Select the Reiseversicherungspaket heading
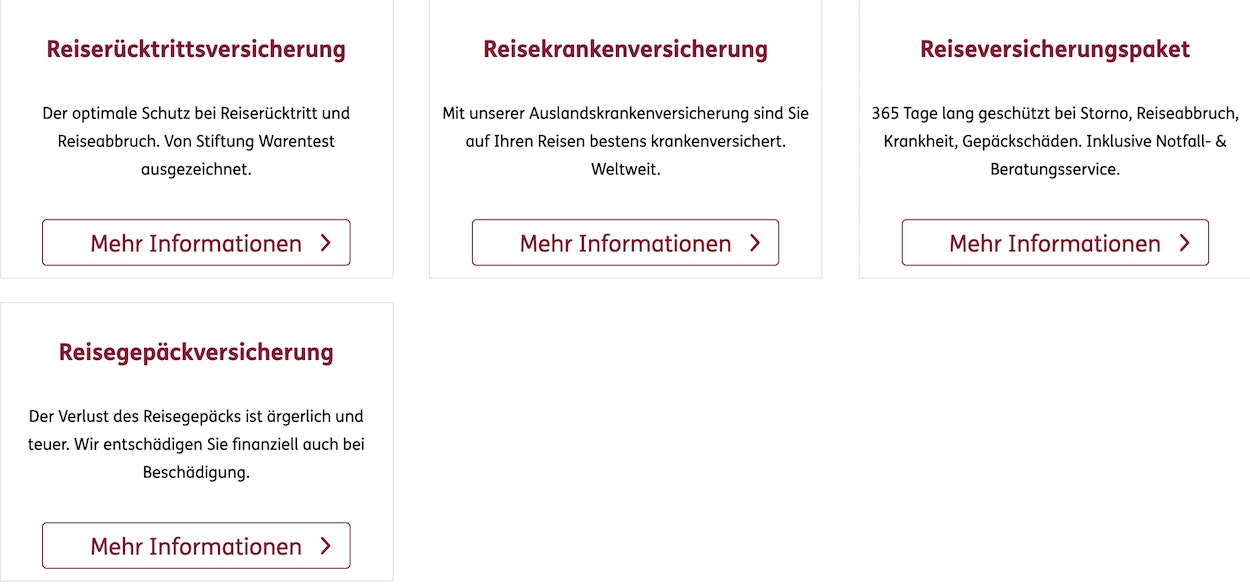This screenshot has height=584, width=1250. [1055, 49]
